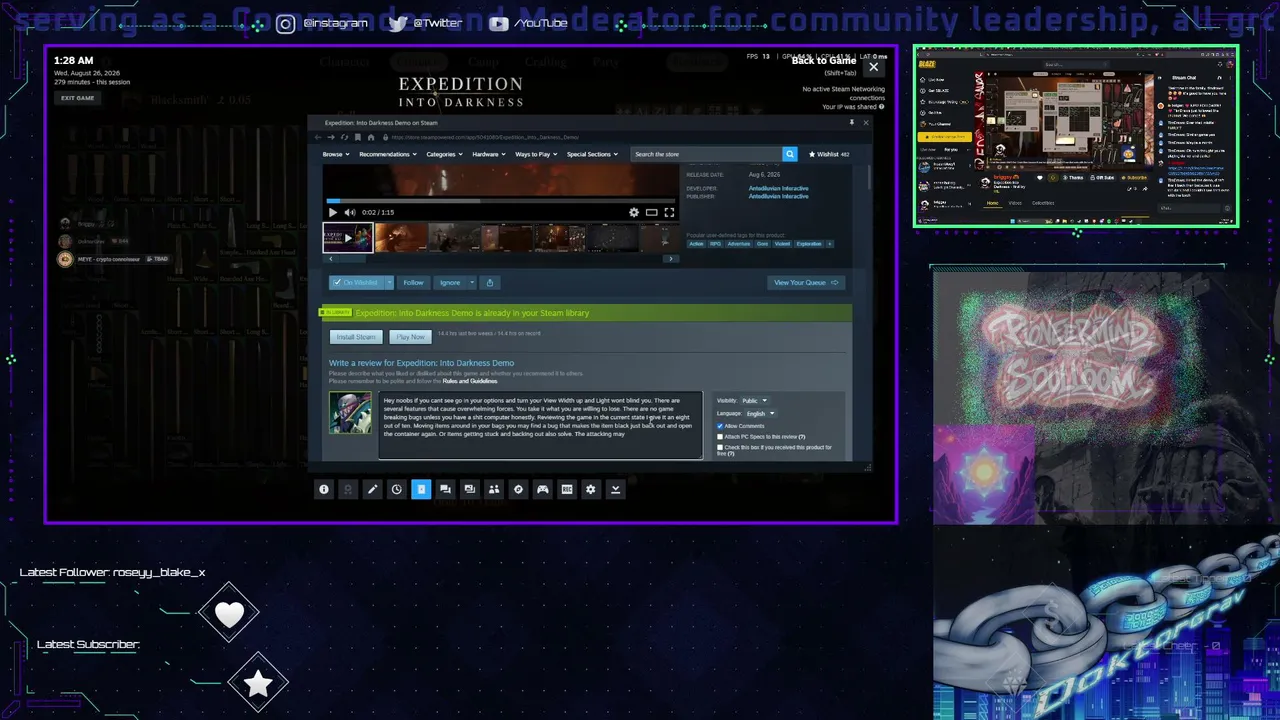The image size is (1280, 720).
Task: Select the first trailer thumbnail
Action: coord(347,238)
